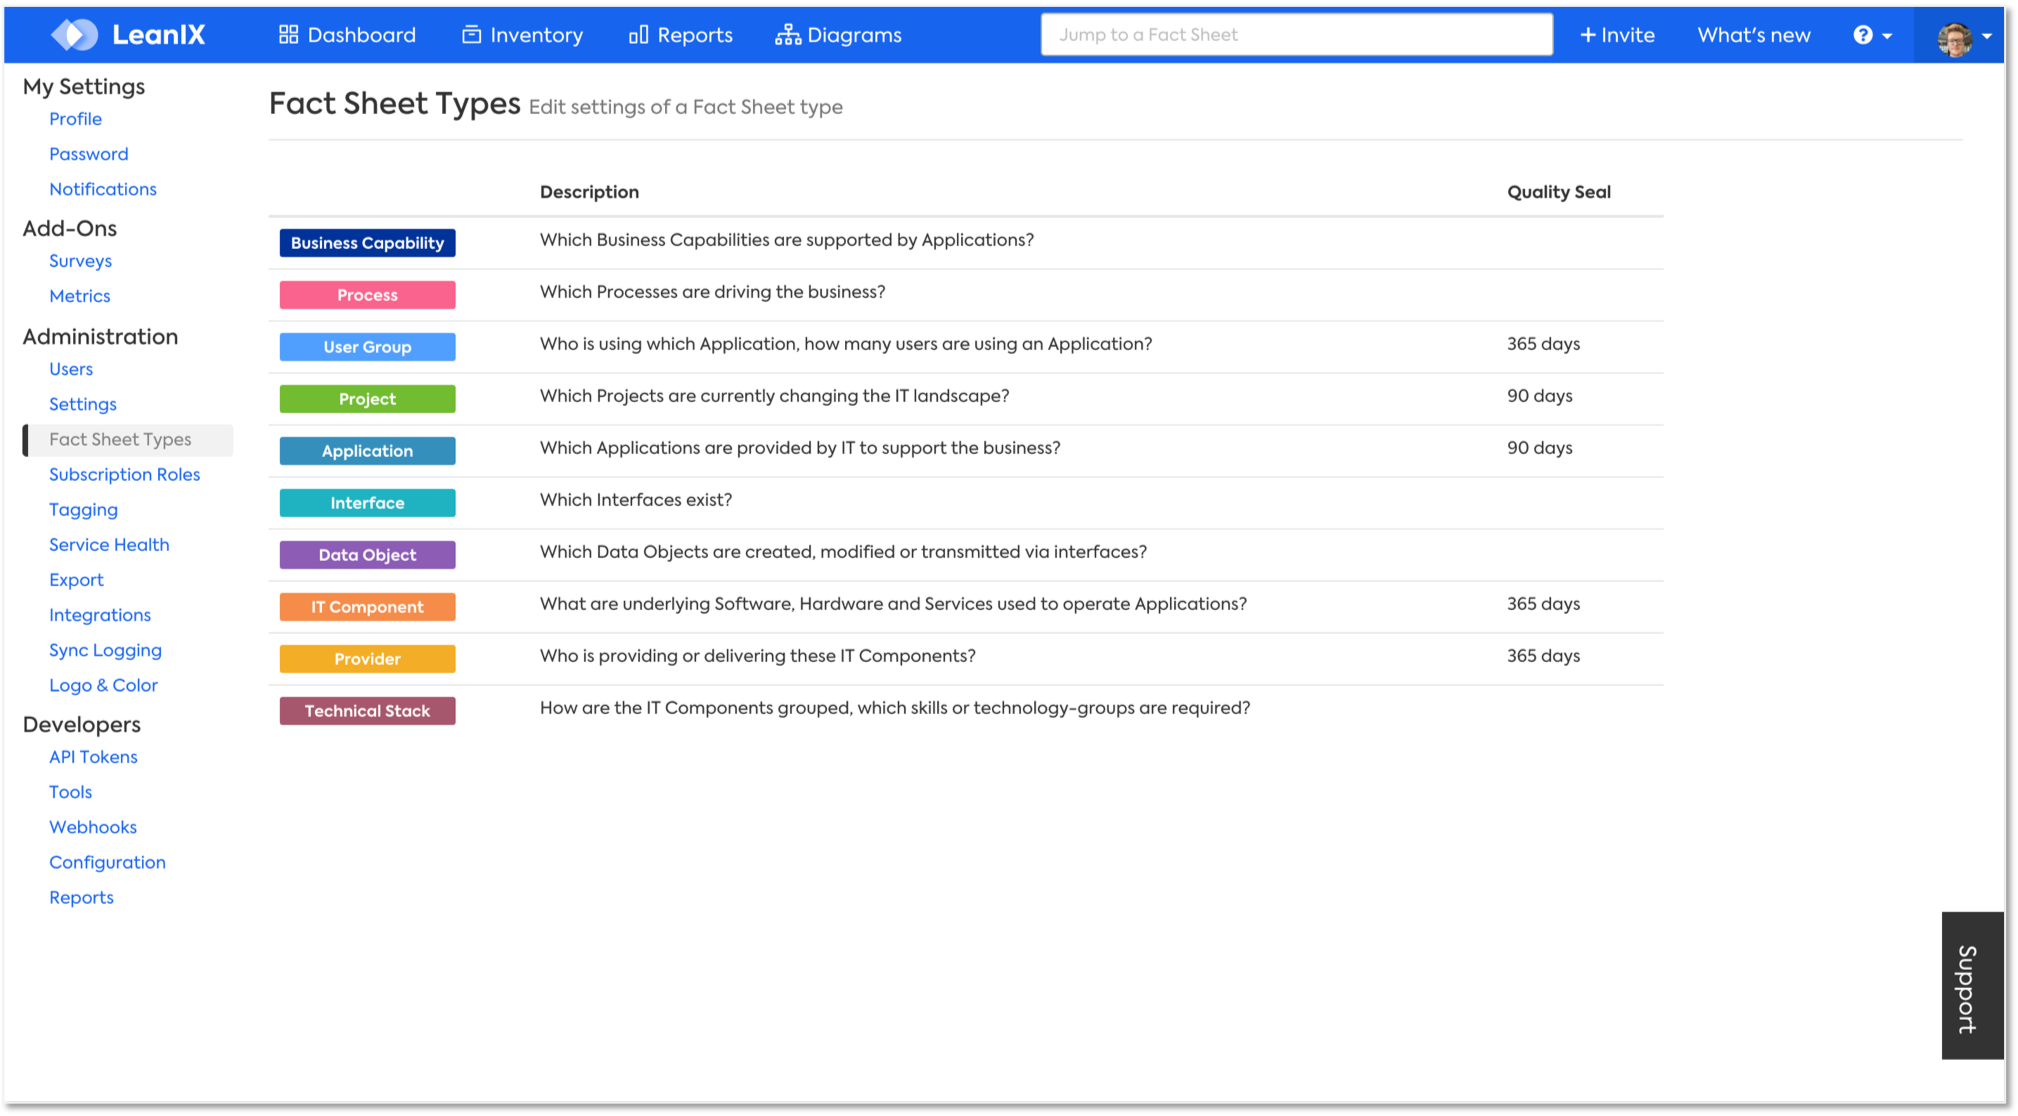Open the API Tokens developer page
2018x1116 pixels.
(93, 757)
